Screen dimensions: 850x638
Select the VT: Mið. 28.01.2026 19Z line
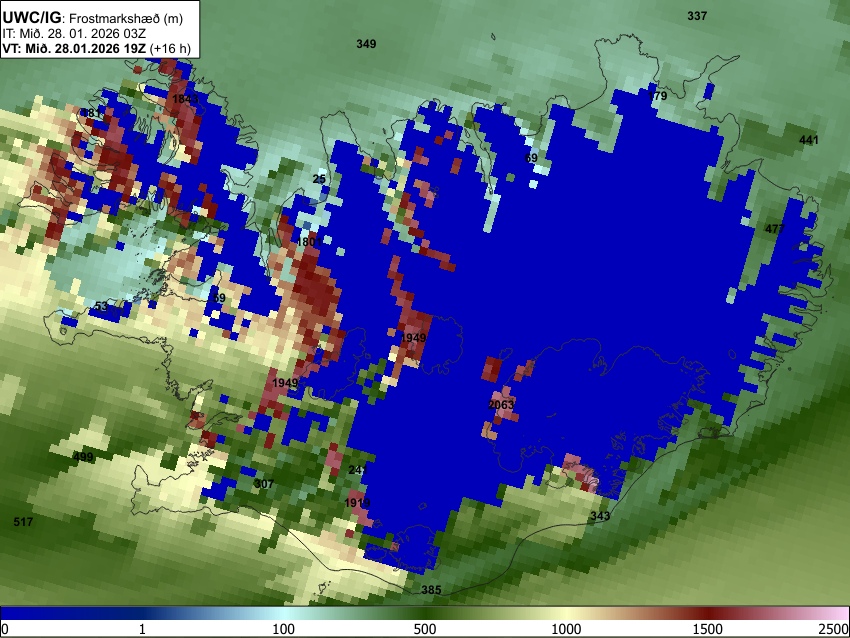click(96, 49)
